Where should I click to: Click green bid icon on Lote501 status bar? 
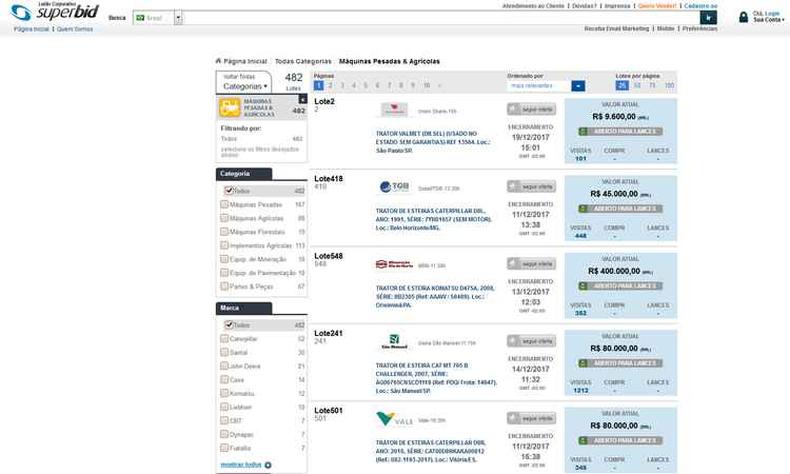[583, 441]
